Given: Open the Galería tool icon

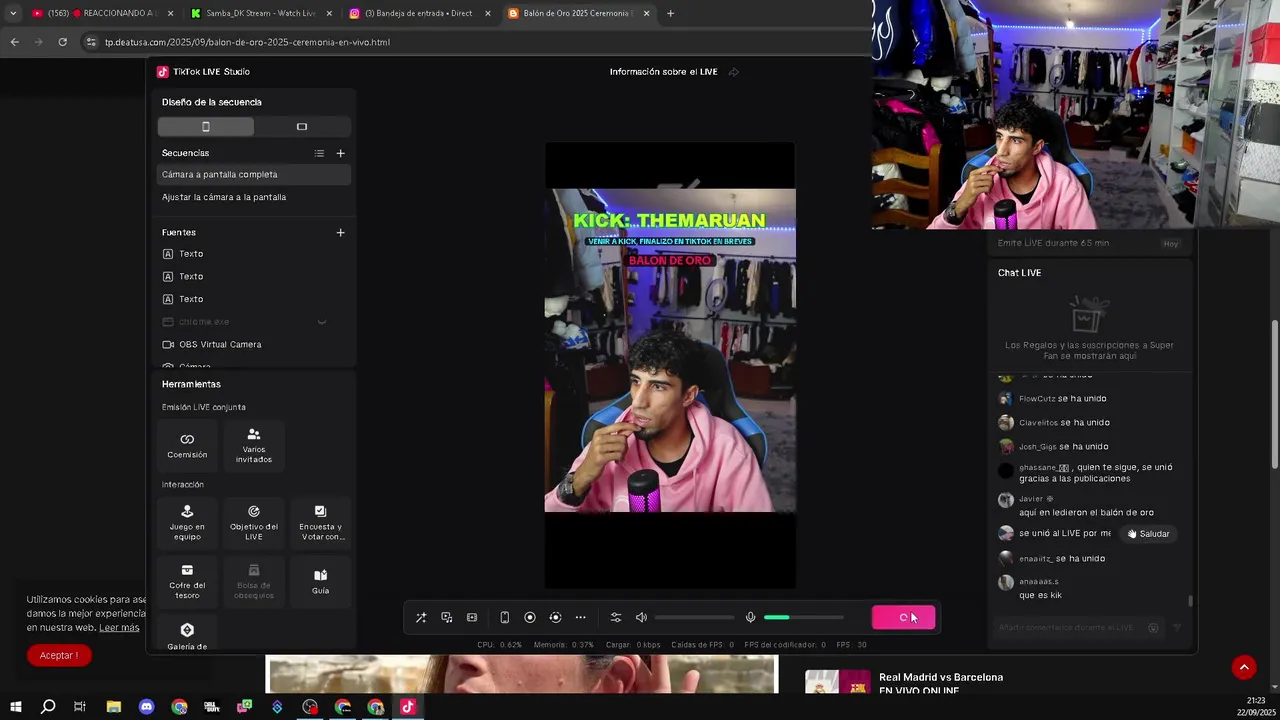Looking at the screenshot, I should click(x=187, y=630).
